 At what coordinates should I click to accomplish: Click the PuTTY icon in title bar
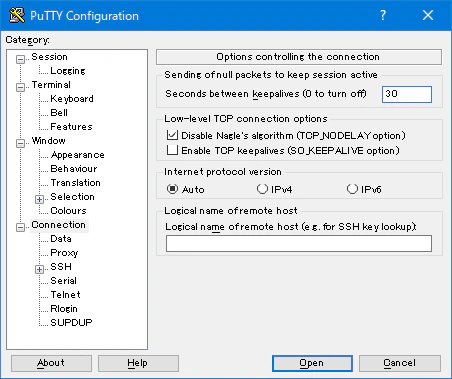(17, 15)
